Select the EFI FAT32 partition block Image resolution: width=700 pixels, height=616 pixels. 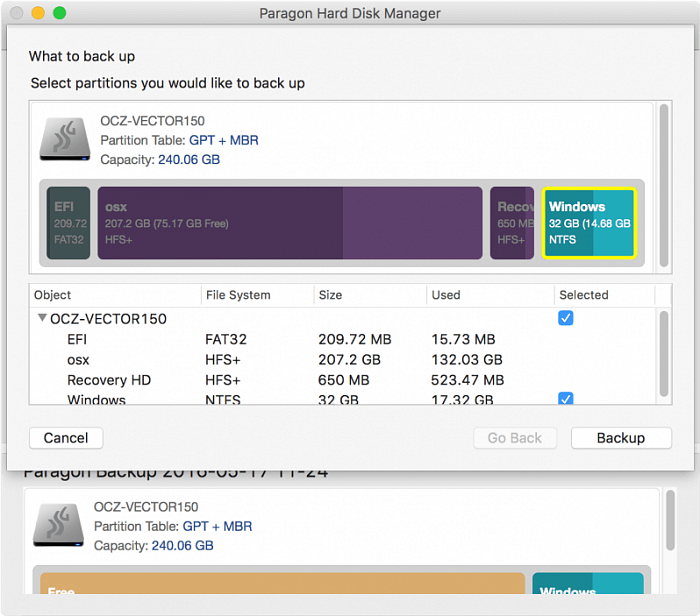(68, 223)
